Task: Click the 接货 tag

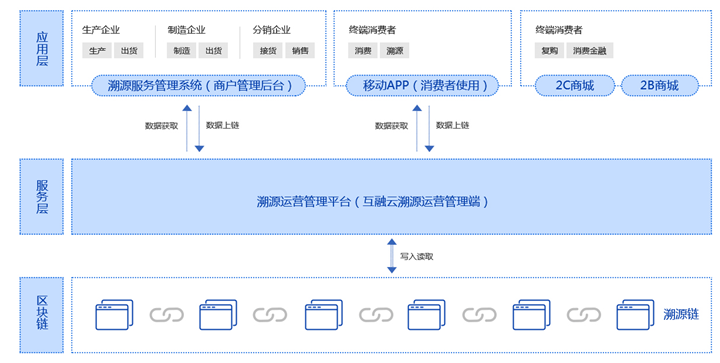Action: (268, 50)
